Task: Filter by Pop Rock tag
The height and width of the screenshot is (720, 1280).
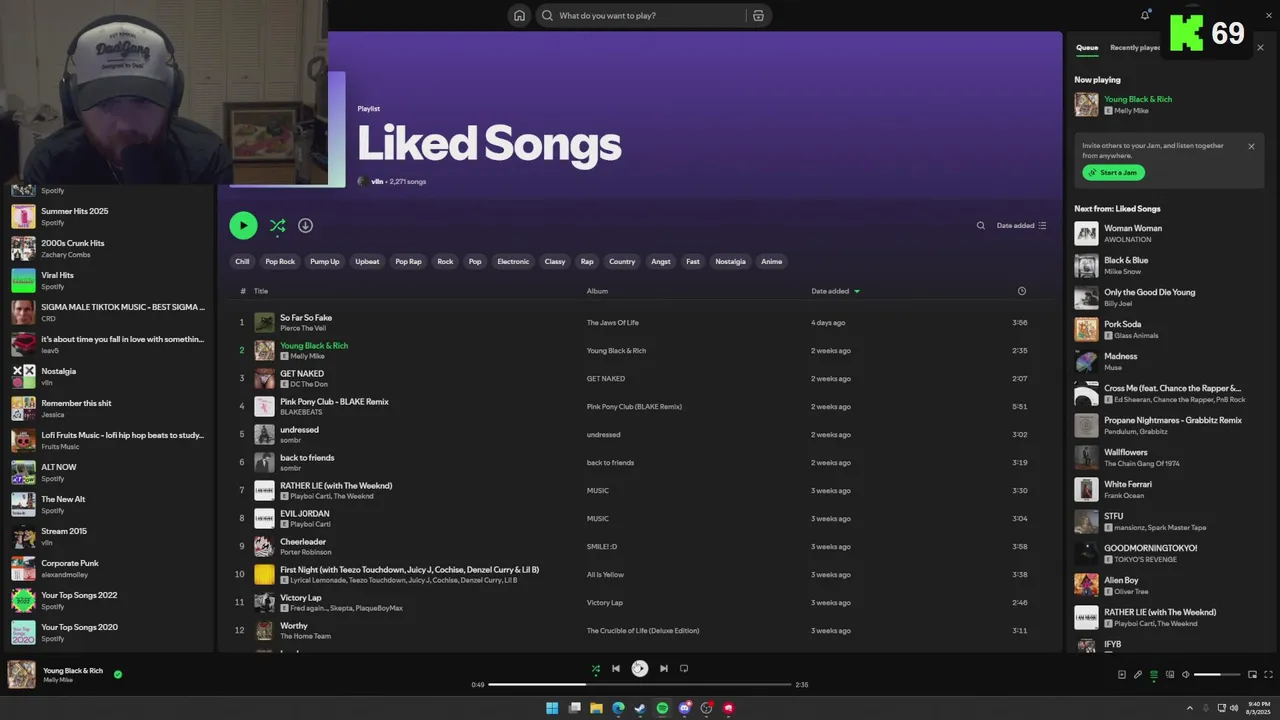Action: pos(280,261)
